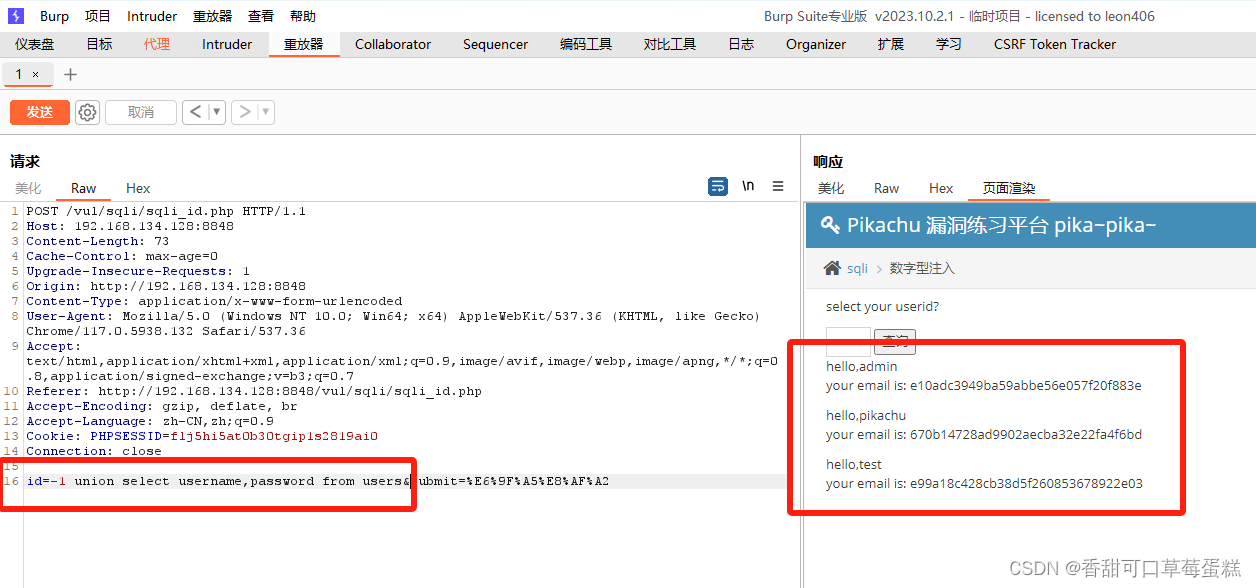
Task: Click the Pikachu 漏洞练习平台 header title
Action: tap(1002, 225)
